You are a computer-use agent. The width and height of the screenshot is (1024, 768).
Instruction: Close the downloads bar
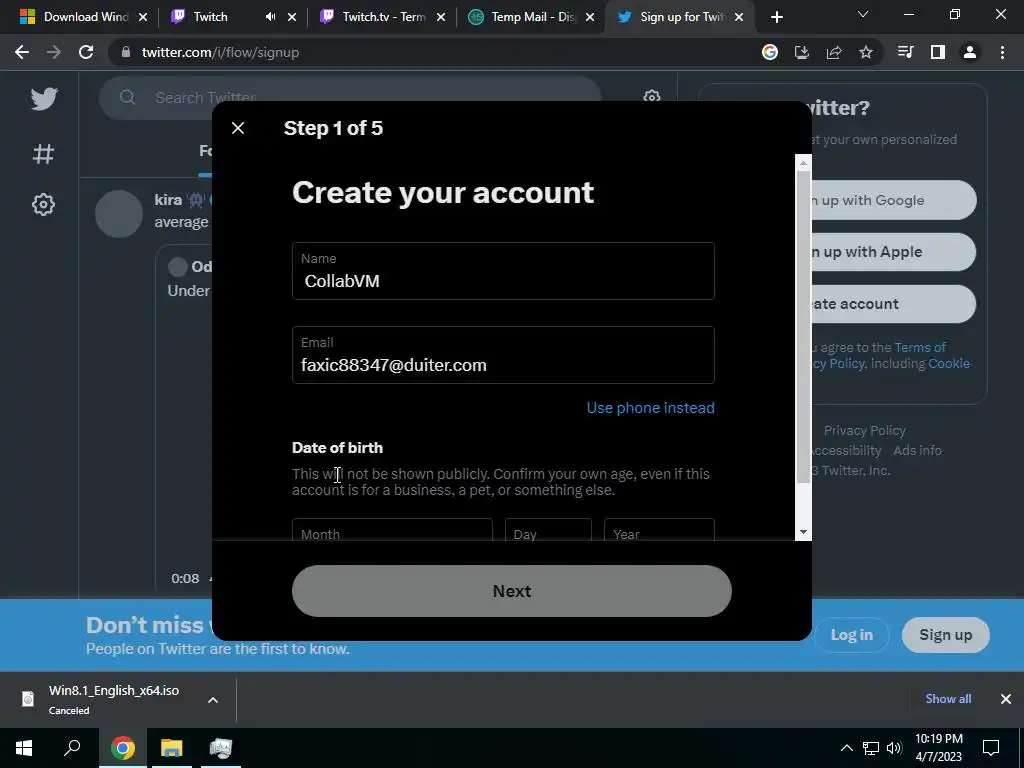coord(1006,699)
